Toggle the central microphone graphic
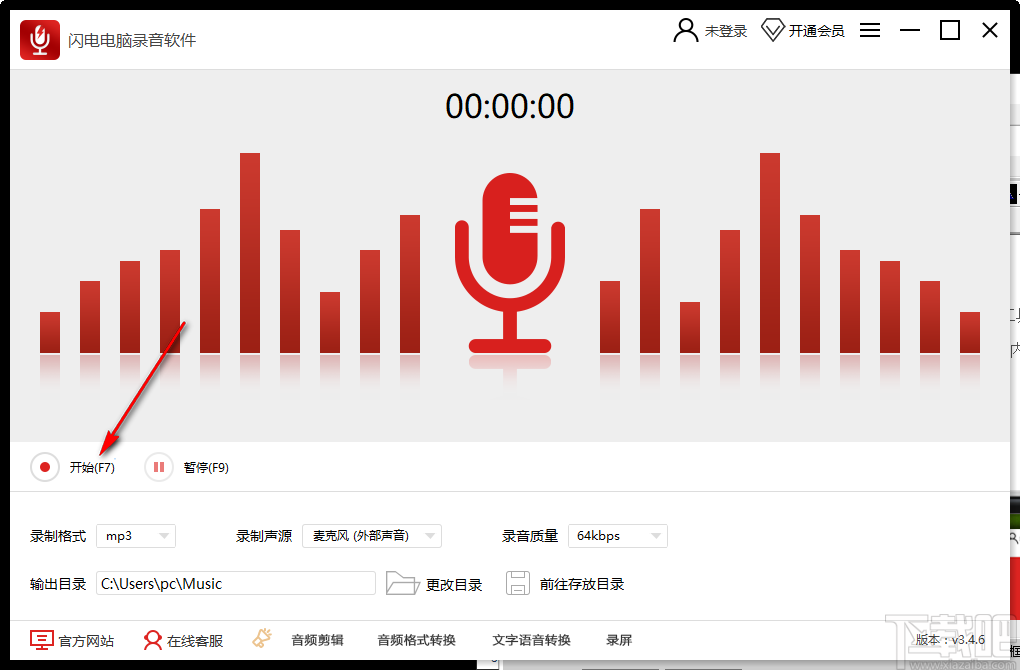This screenshot has width=1020, height=670. (510, 265)
